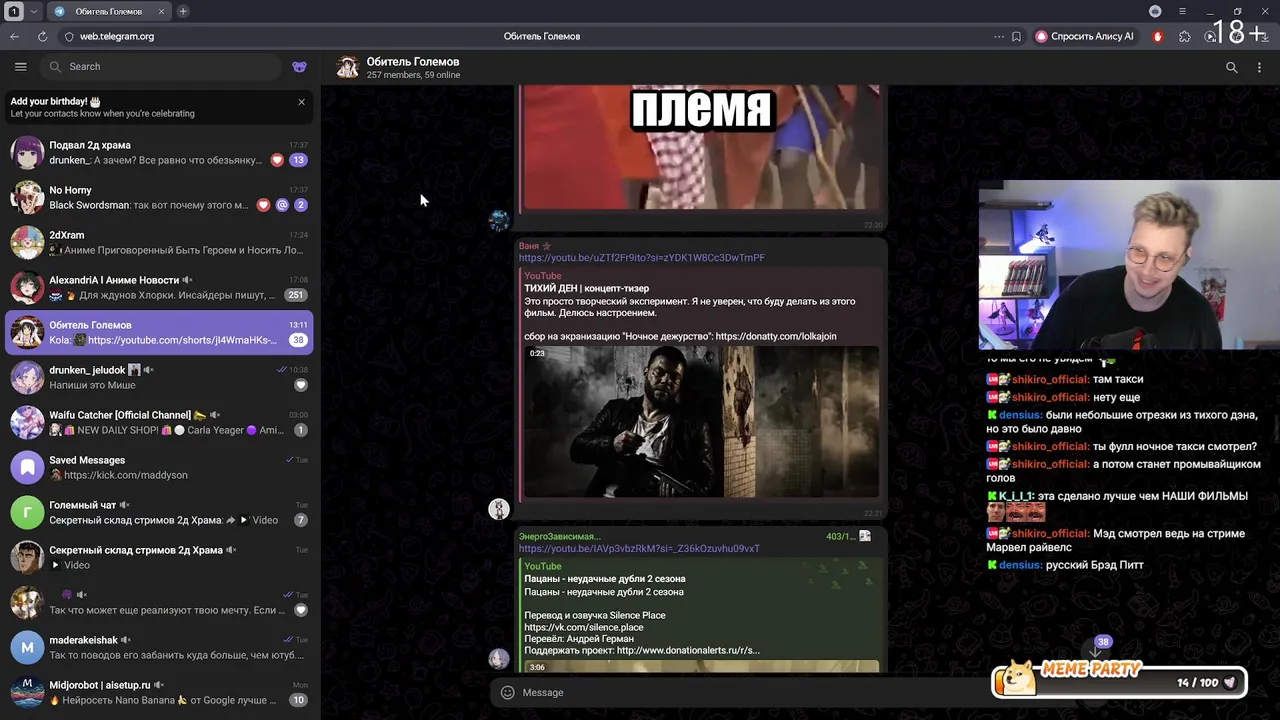Click the ЭнергоЗависимая sender name

[559, 537]
